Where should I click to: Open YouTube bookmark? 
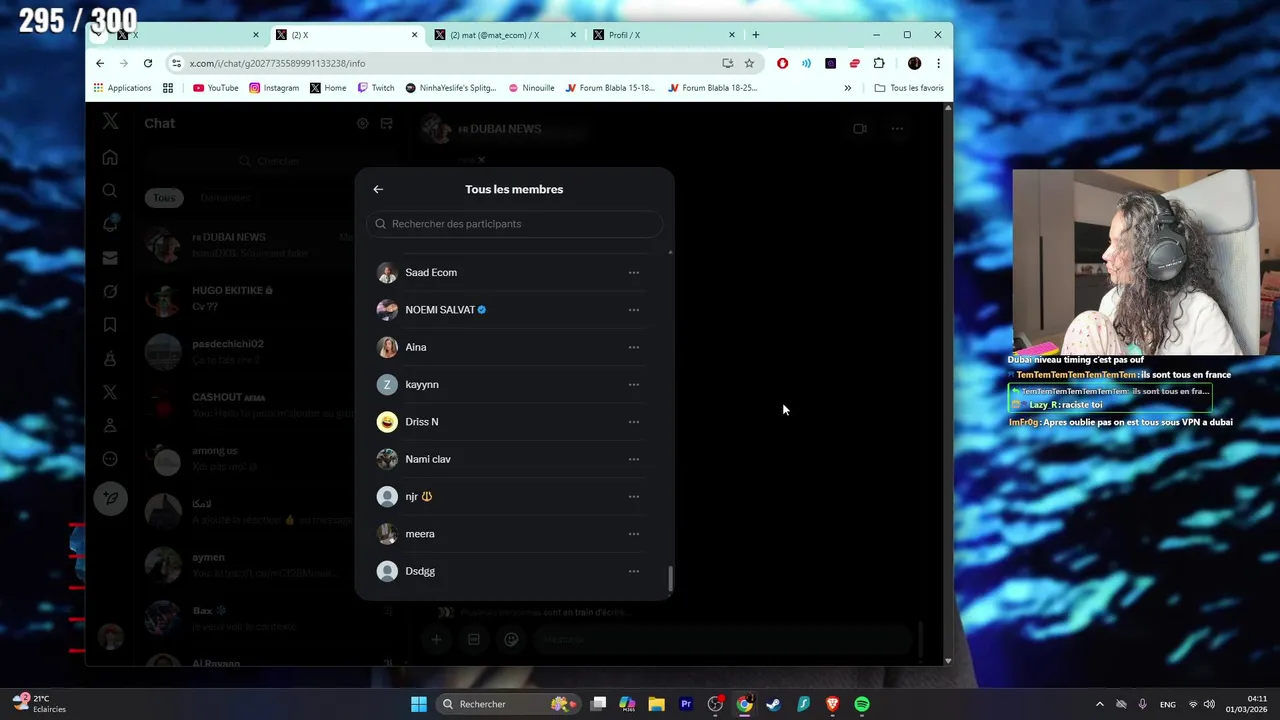pyautogui.click(x=216, y=88)
